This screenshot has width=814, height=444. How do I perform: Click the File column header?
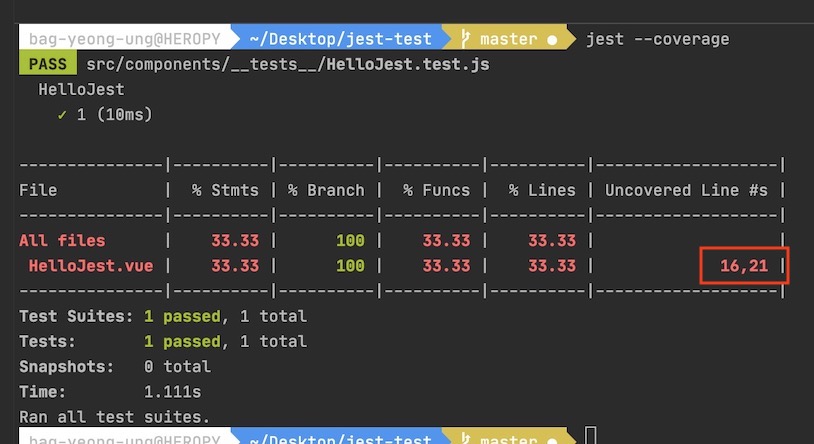tap(38, 190)
